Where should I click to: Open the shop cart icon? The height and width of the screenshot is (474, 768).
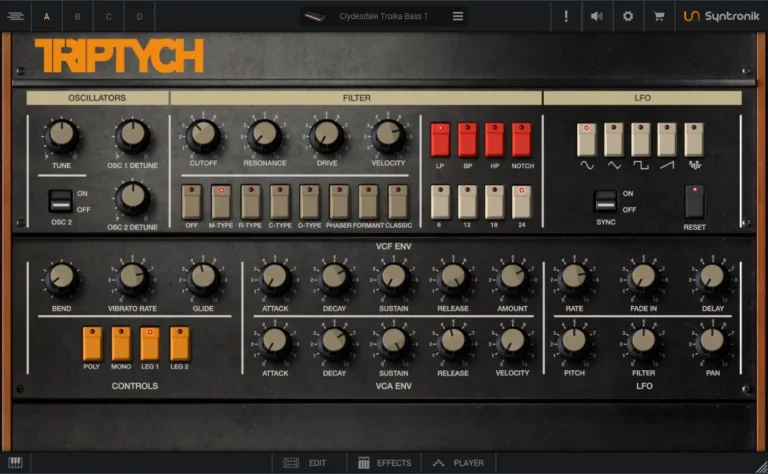658,16
